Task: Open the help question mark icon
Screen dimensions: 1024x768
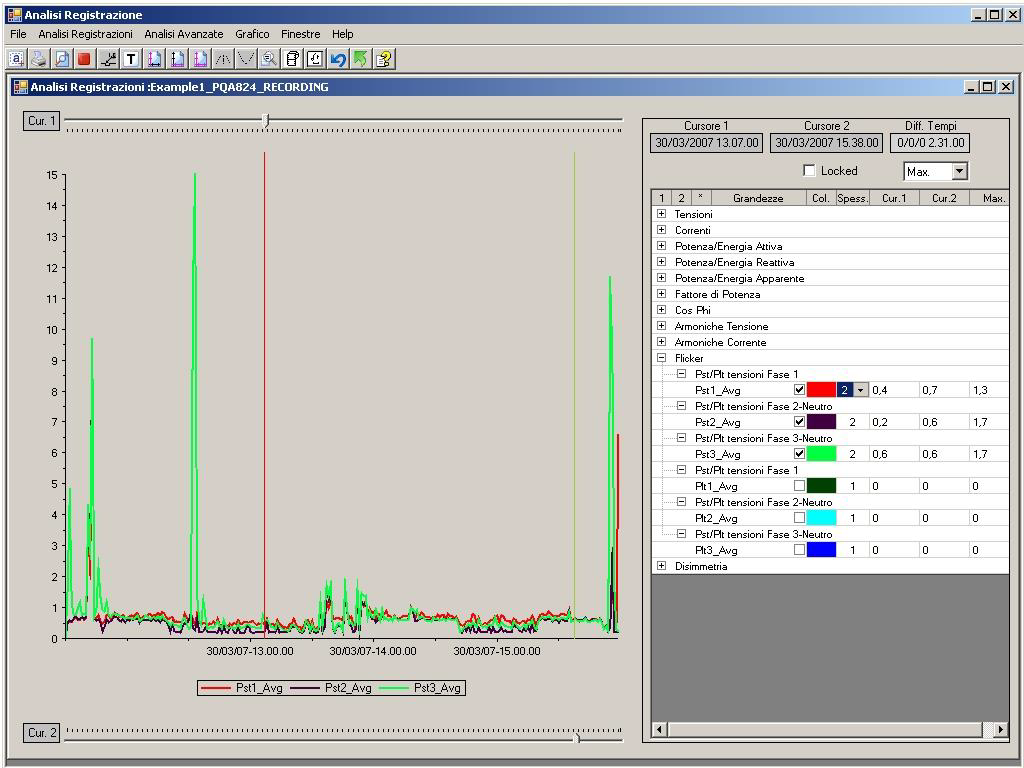Action: [x=384, y=59]
